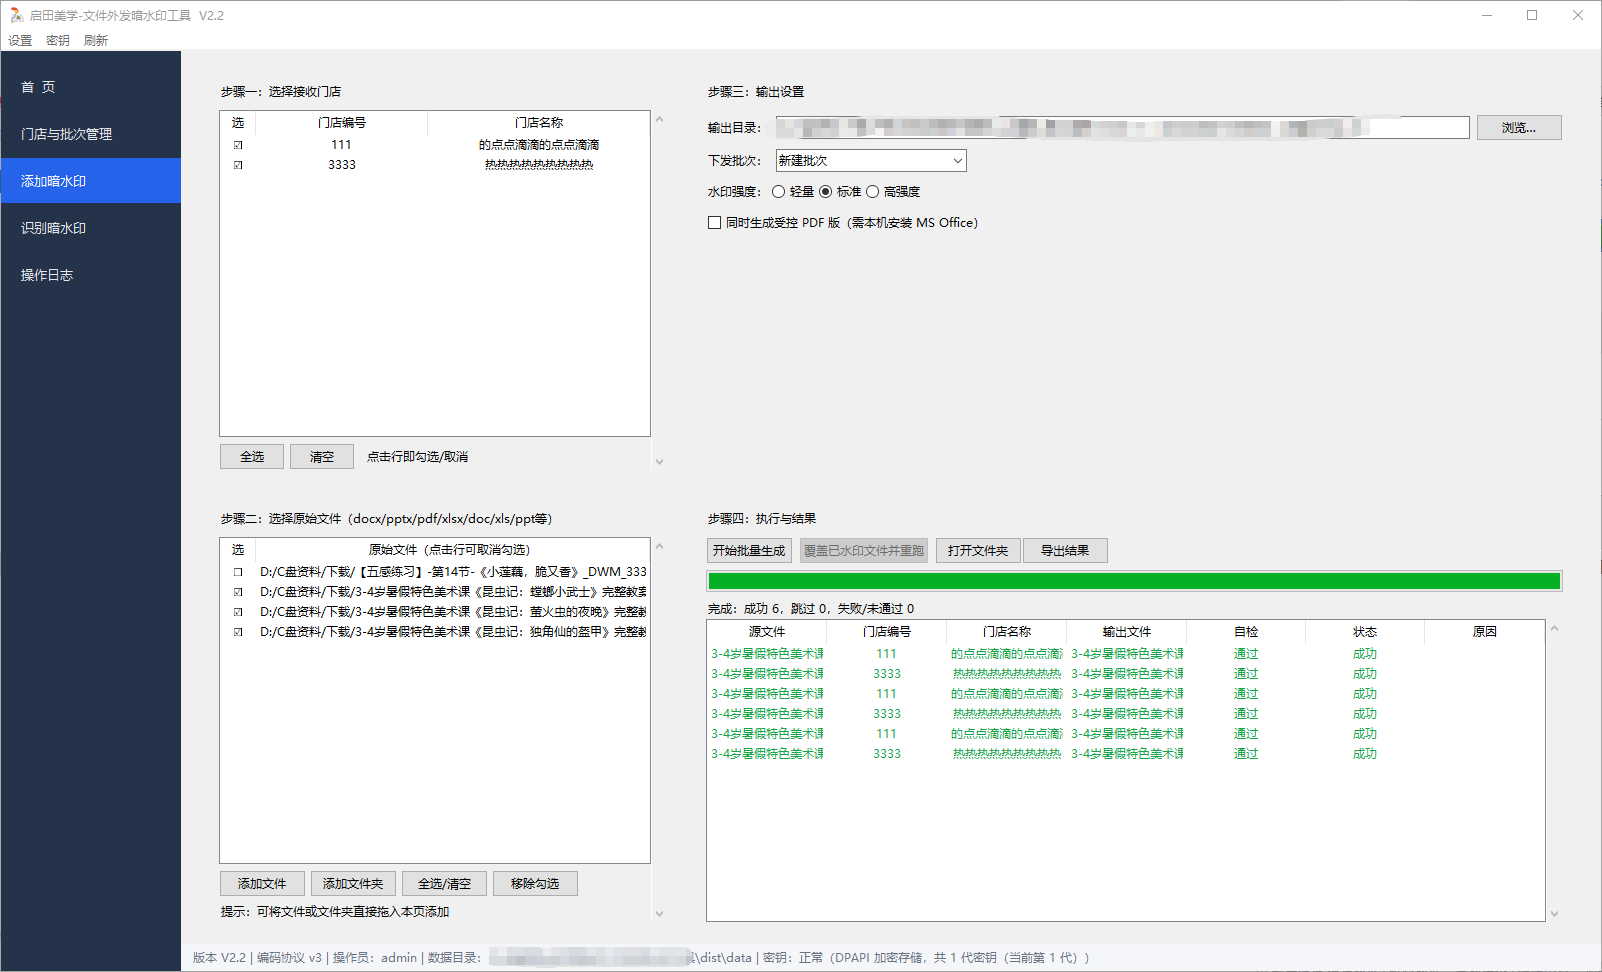Uncheck the 独角仙的盔甲 file checkbox
This screenshot has width=1602, height=972.
coord(238,632)
